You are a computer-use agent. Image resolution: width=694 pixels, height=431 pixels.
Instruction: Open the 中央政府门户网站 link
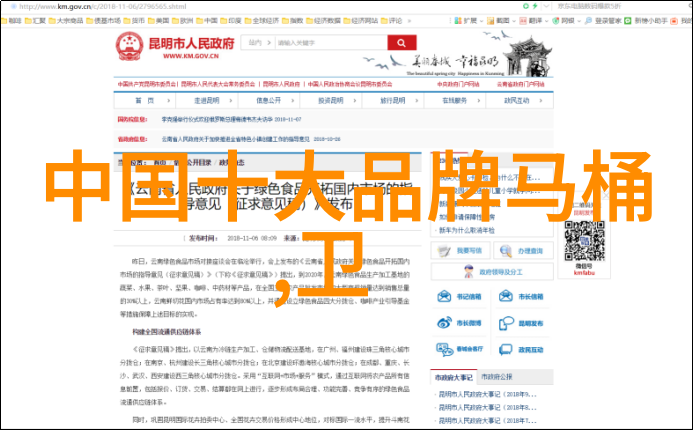[458, 84]
